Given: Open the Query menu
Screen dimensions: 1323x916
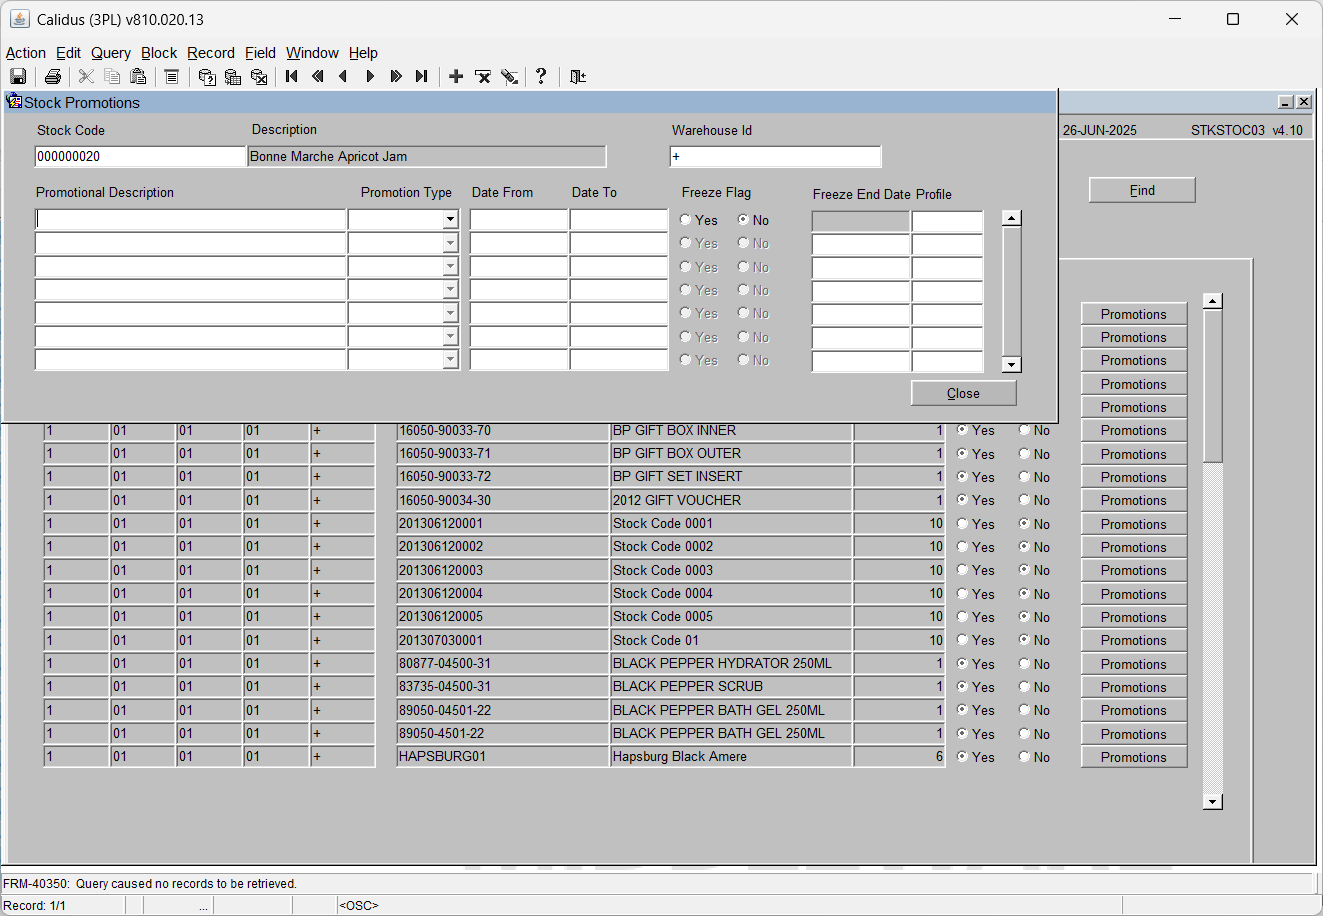Looking at the screenshot, I should click(111, 53).
